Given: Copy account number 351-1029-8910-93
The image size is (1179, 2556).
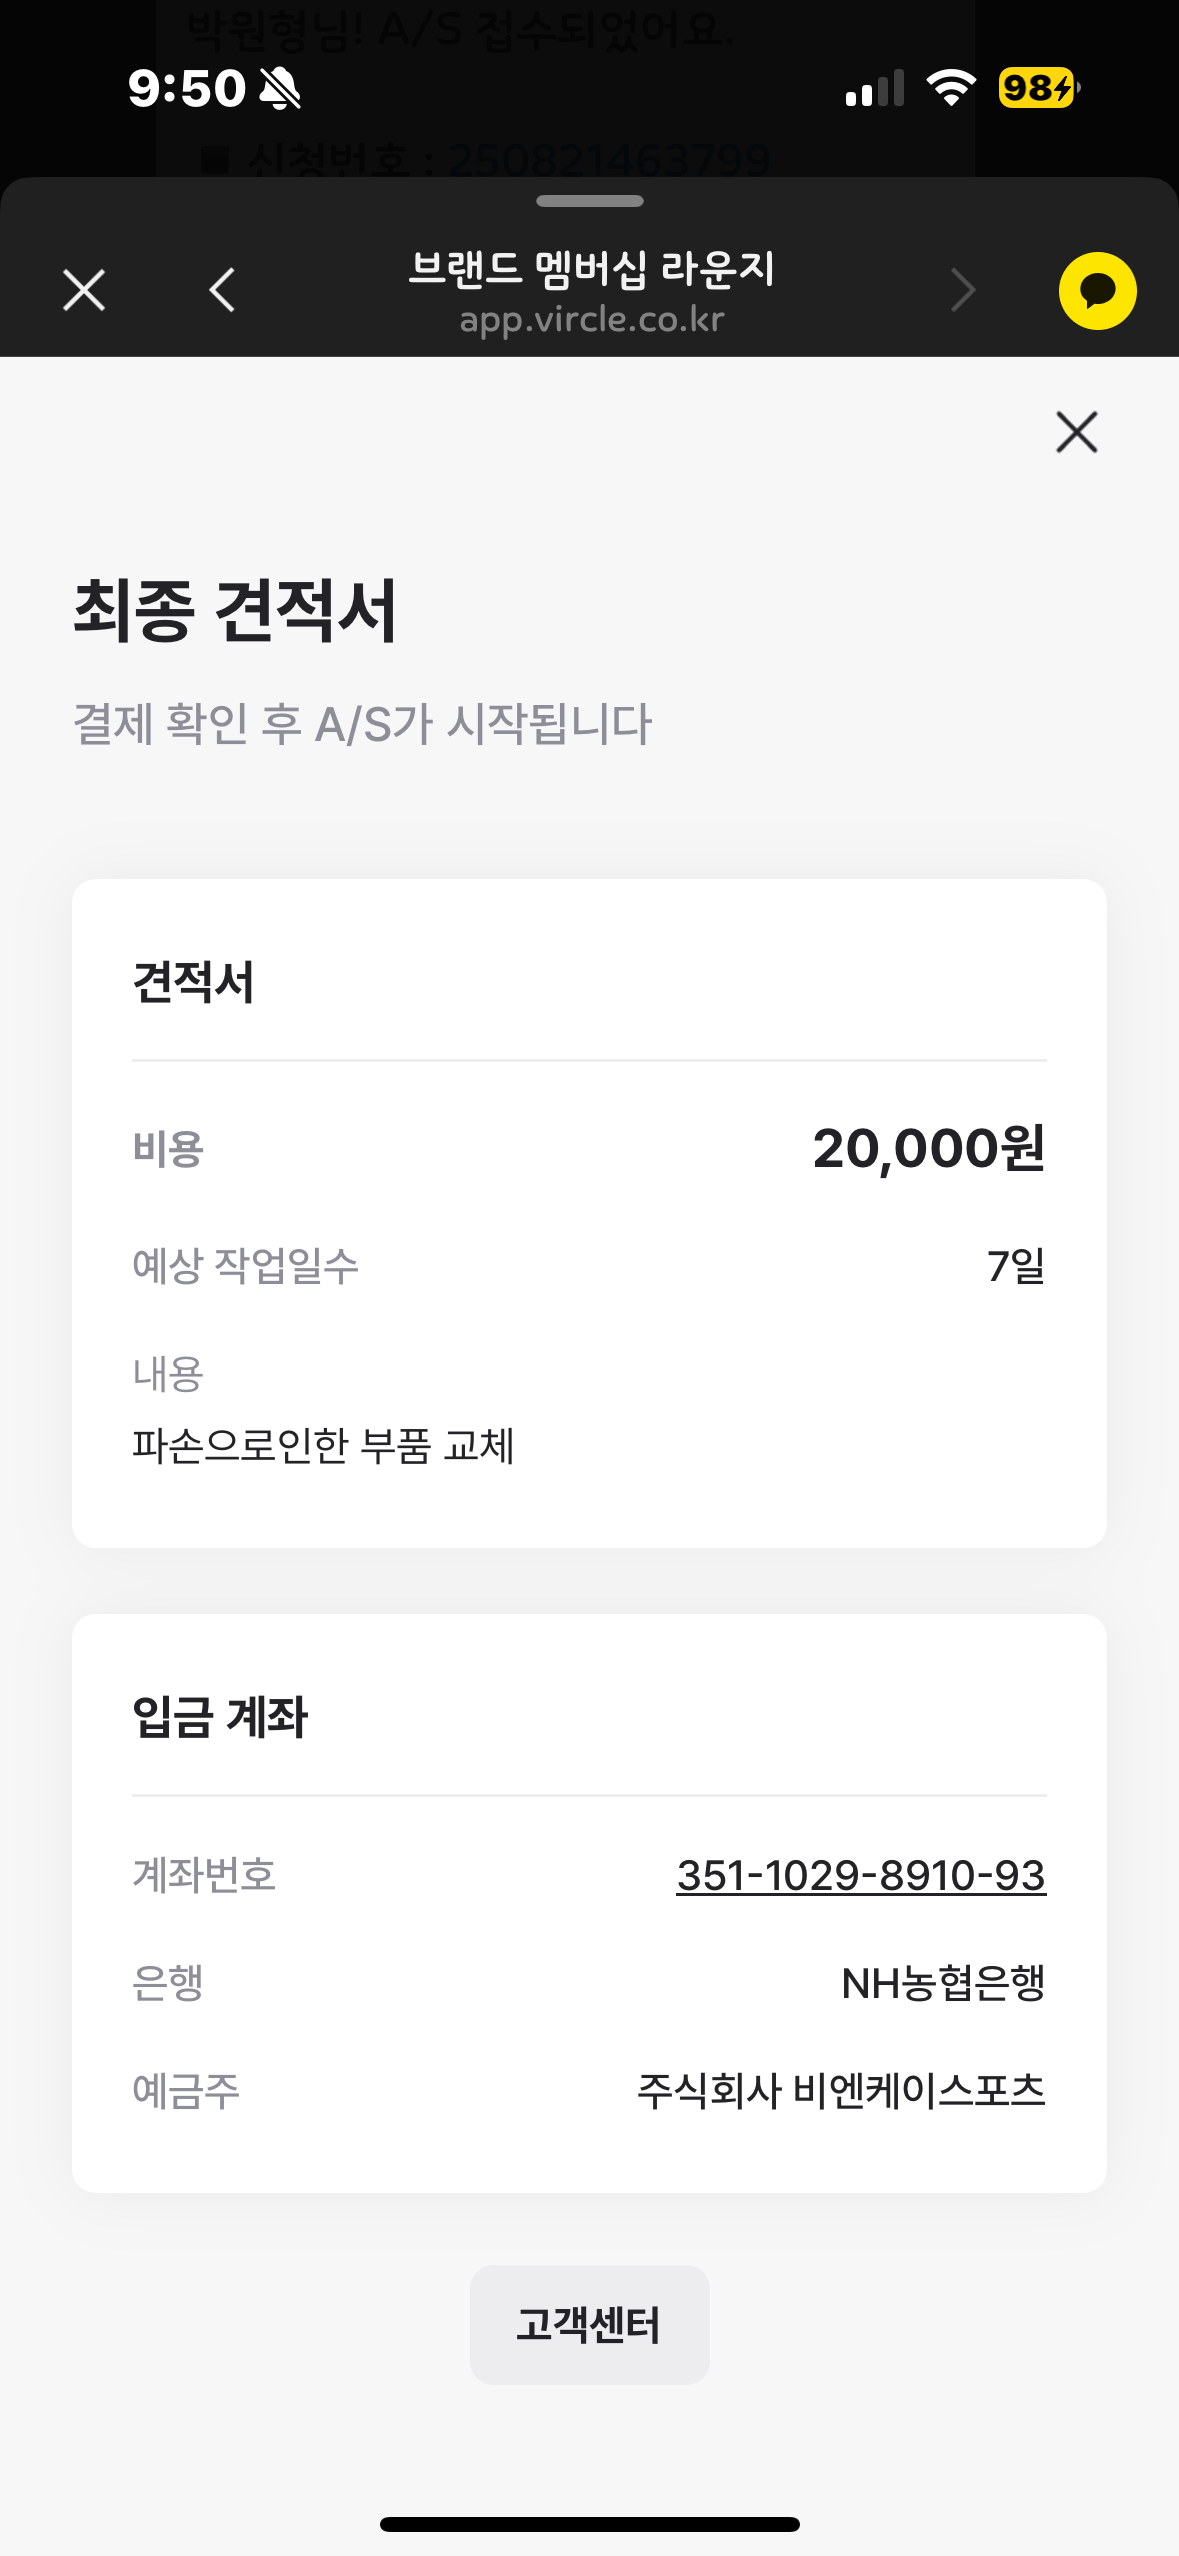Looking at the screenshot, I should coord(860,1875).
